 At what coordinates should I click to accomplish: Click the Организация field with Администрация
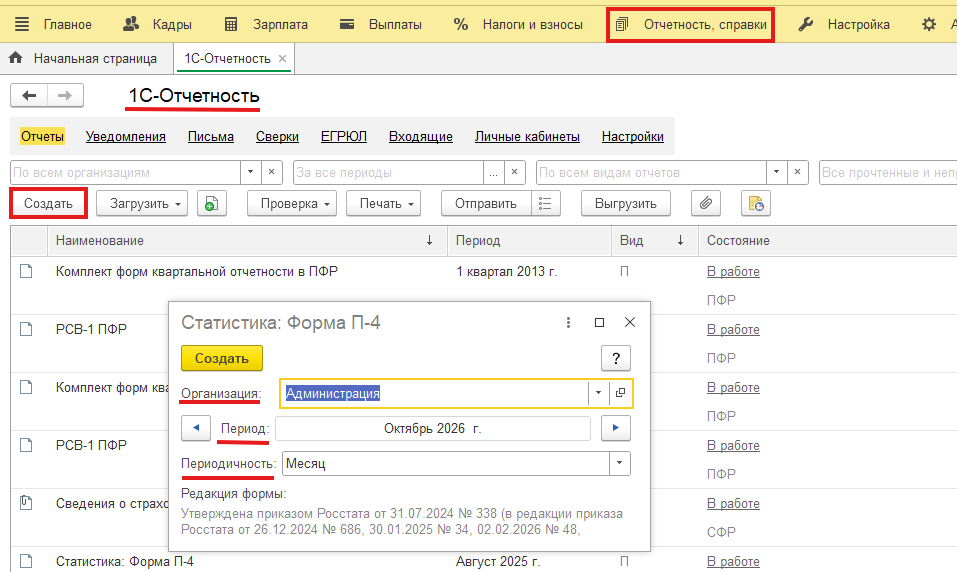point(434,393)
